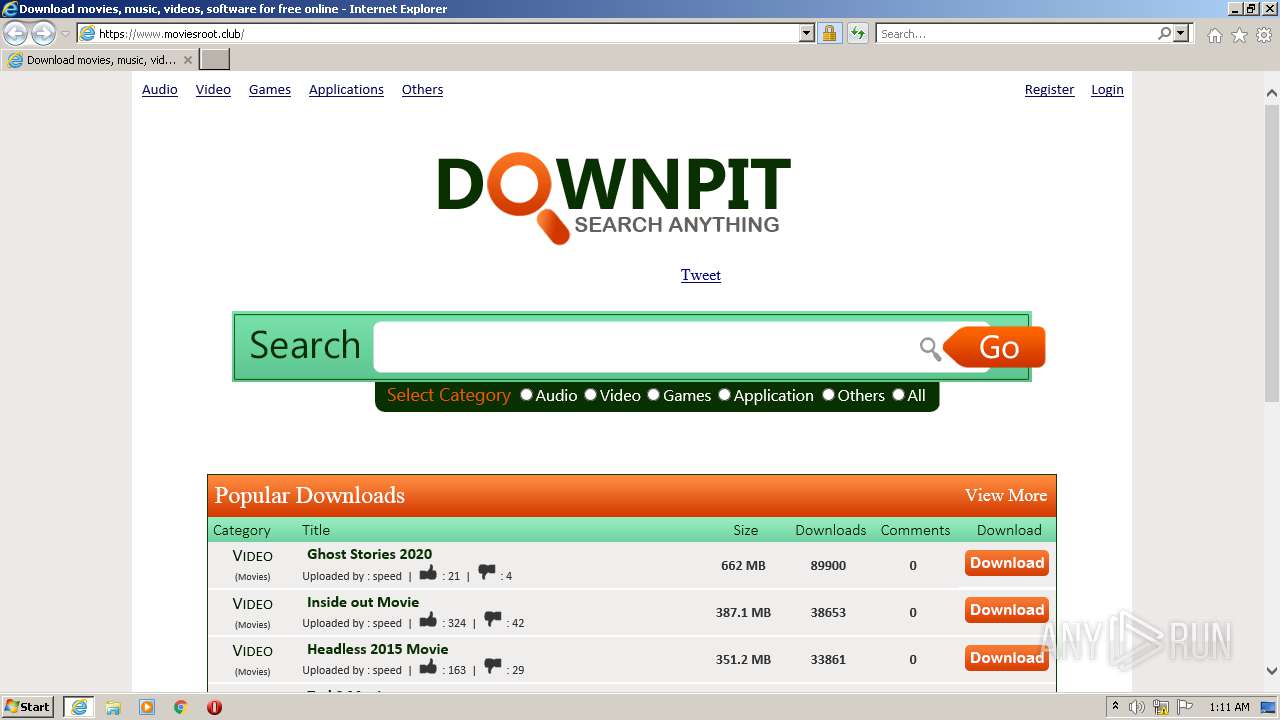The height and width of the screenshot is (720, 1280).
Task: Select the All category radio button
Action: coord(898,395)
